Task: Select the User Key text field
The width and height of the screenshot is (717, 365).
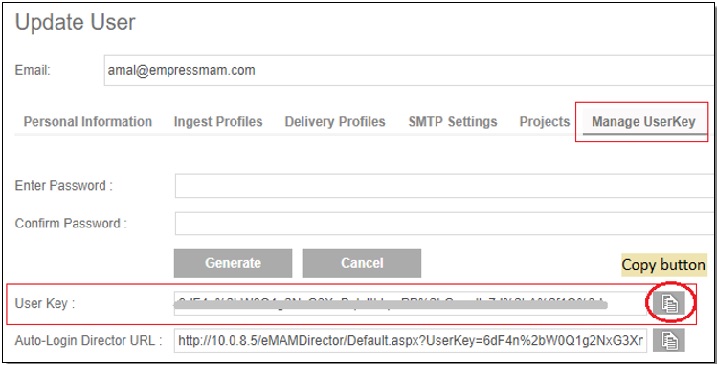Action: [x=410, y=303]
